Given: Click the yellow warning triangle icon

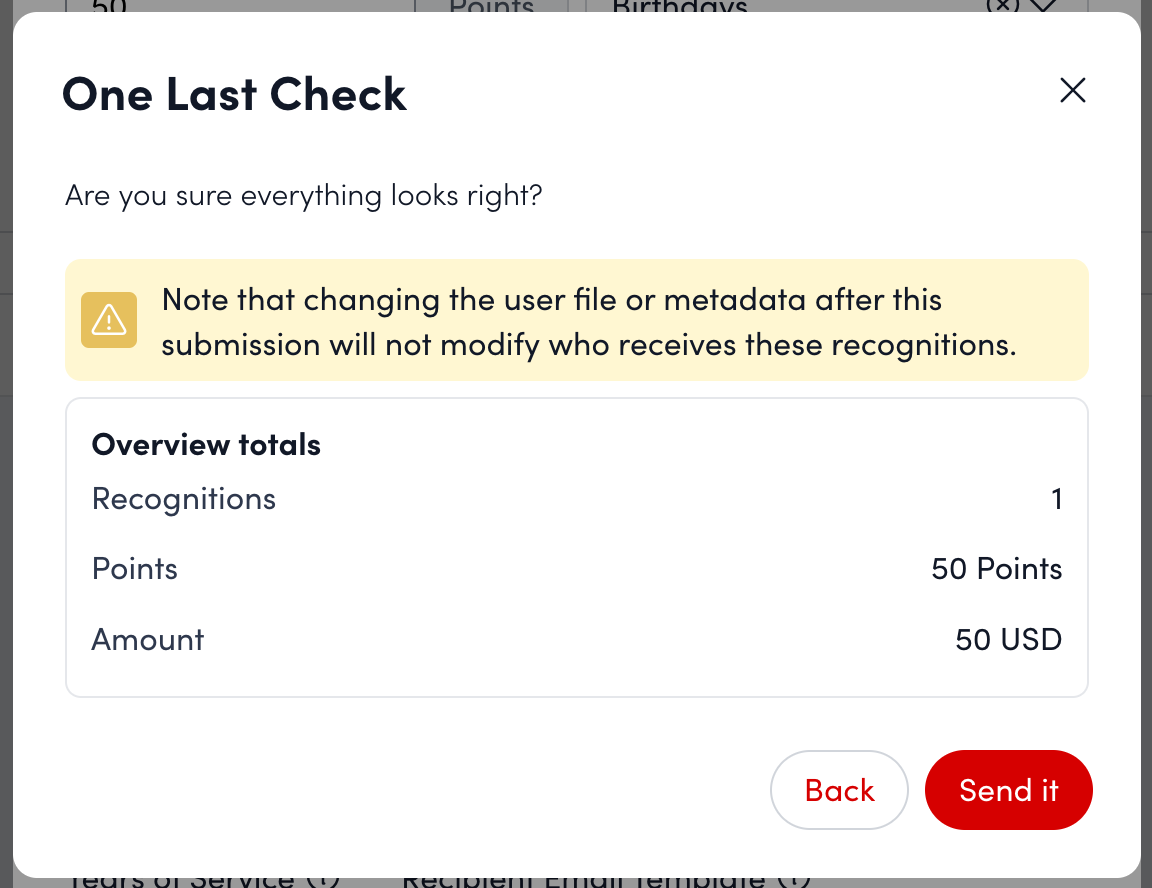Looking at the screenshot, I should pos(108,320).
